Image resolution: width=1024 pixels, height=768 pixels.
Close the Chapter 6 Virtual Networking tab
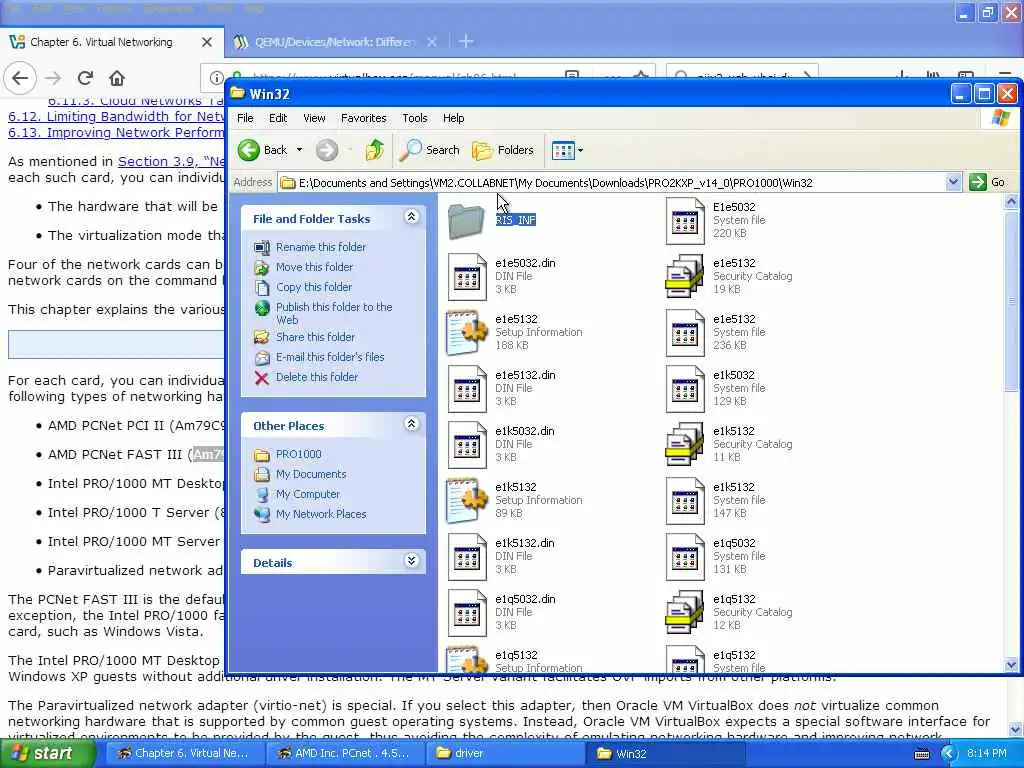(x=206, y=42)
